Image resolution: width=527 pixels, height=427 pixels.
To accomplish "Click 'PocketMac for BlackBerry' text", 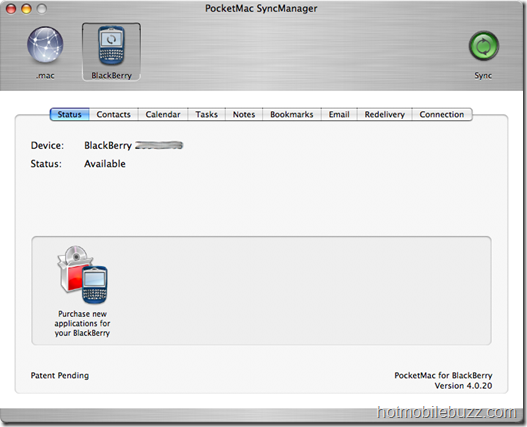I will coord(443,375).
